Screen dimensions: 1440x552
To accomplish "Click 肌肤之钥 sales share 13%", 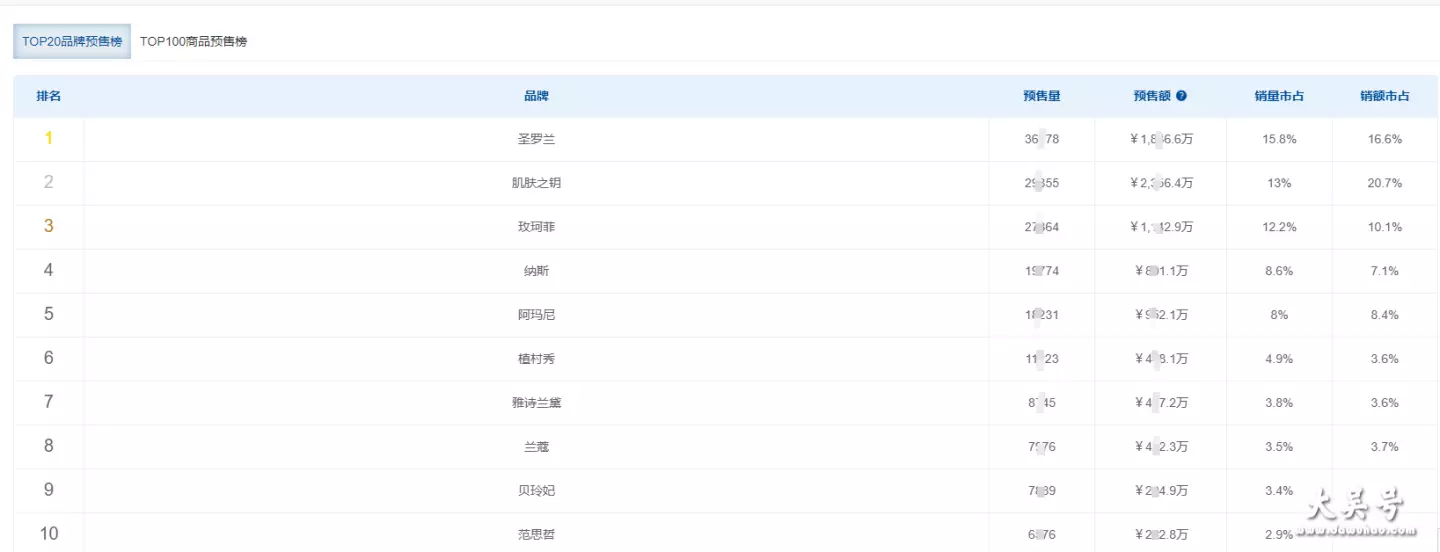I will click(1280, 184).
